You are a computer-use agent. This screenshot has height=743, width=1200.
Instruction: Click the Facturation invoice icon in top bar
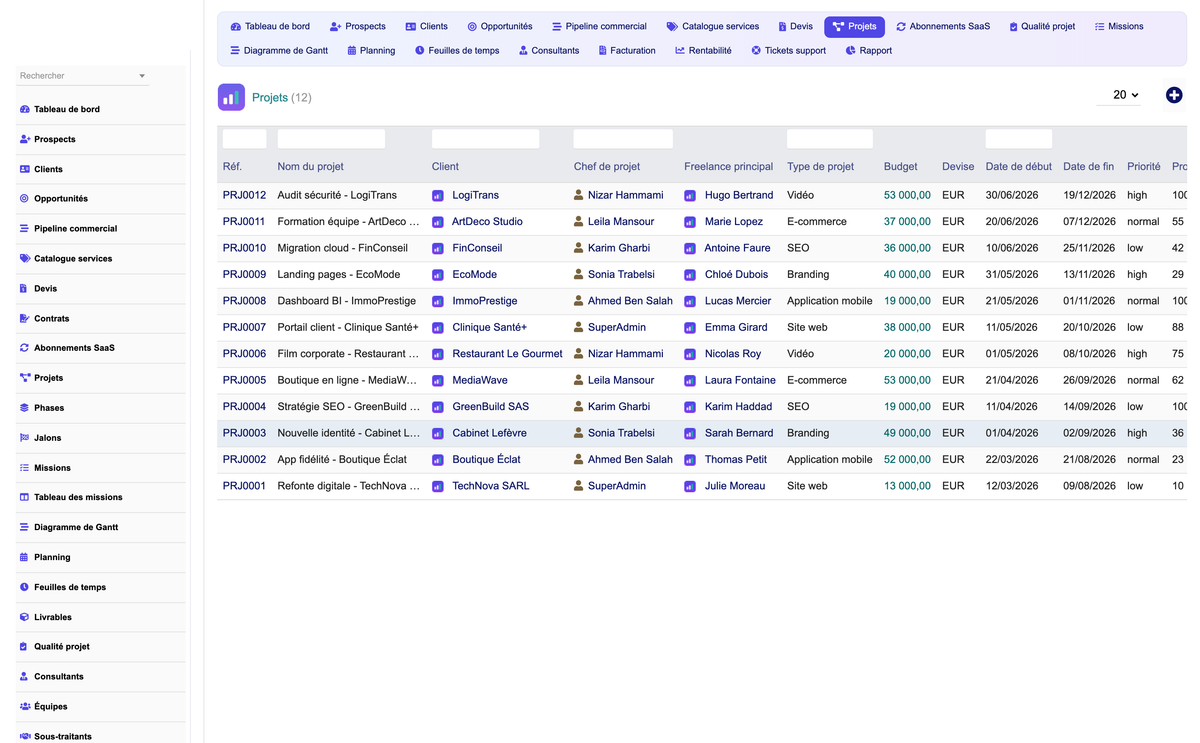[602, 50]
